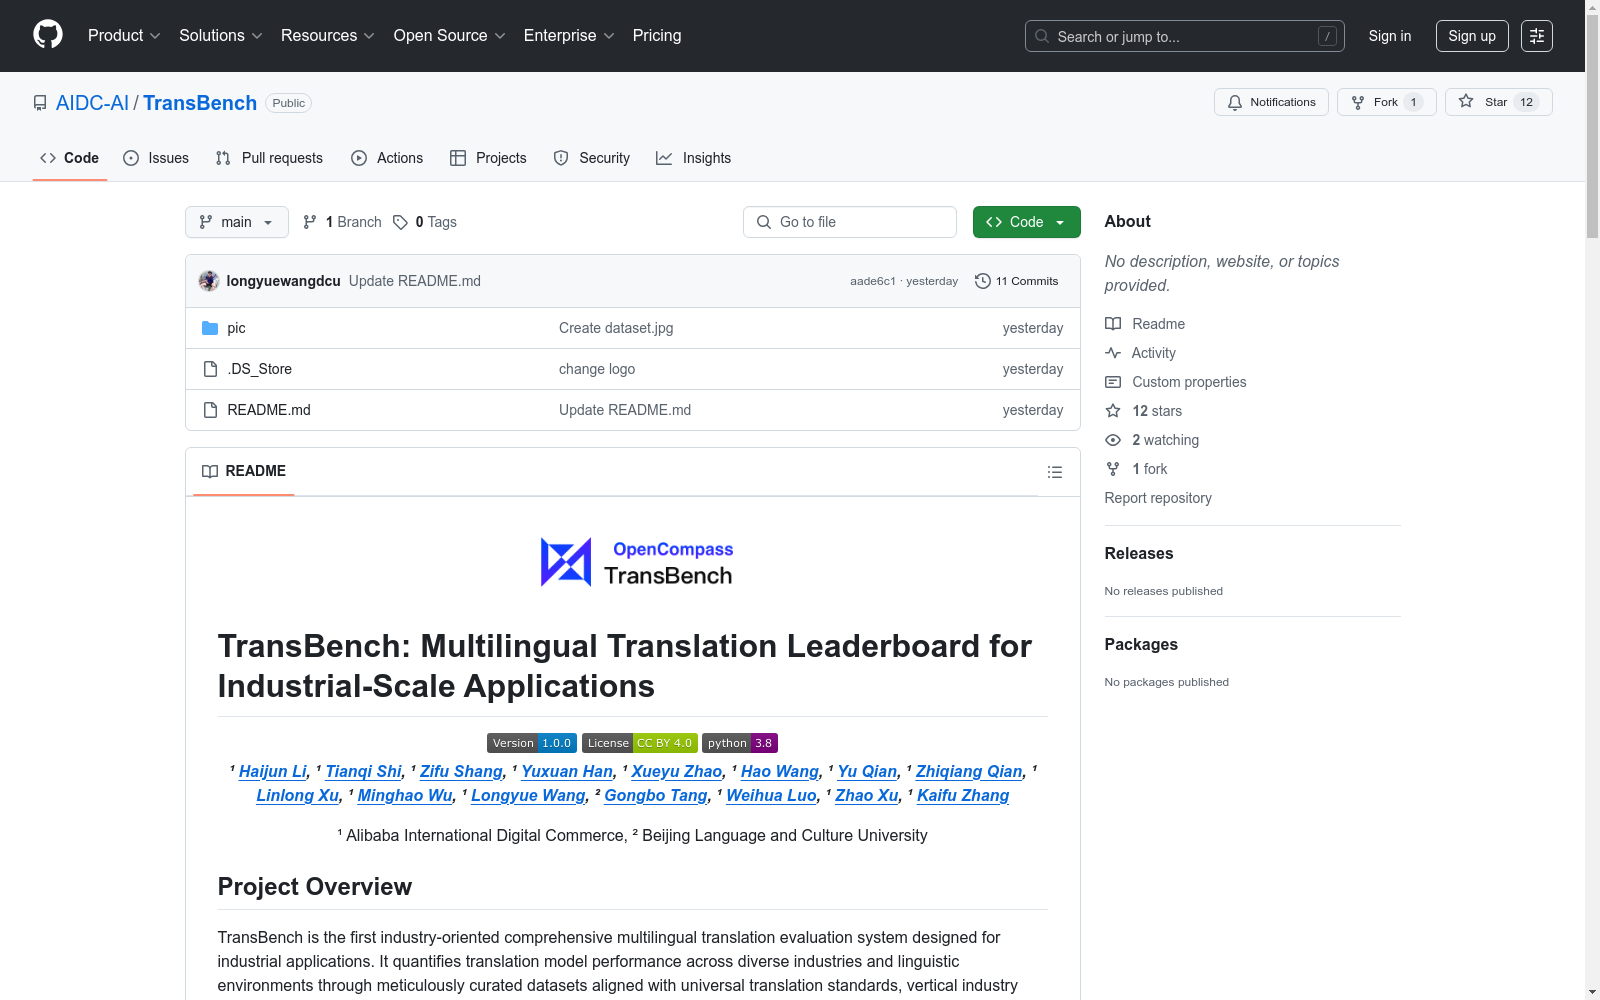
Task: Open the AIDC-AI organization link
Action: coord(92,103)
